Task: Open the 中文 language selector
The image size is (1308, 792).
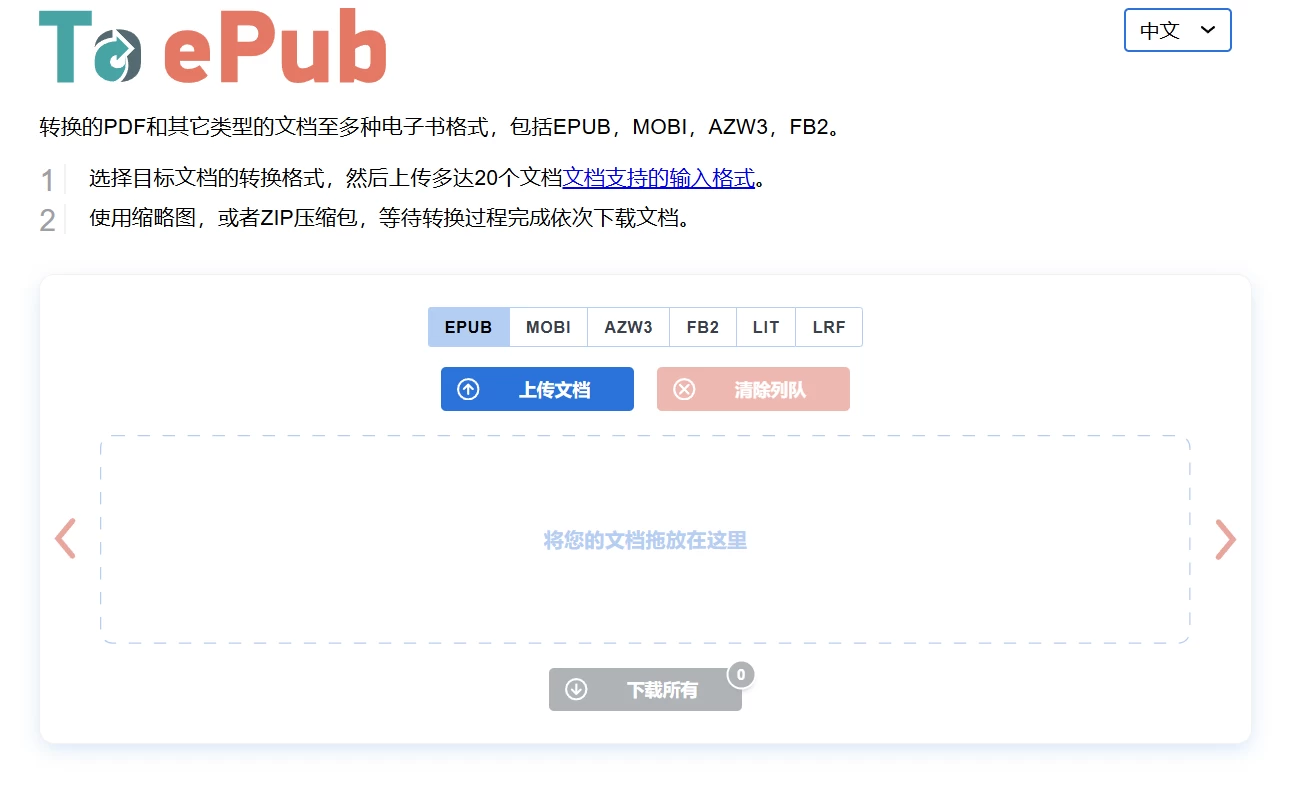Action: [1177, 31]
